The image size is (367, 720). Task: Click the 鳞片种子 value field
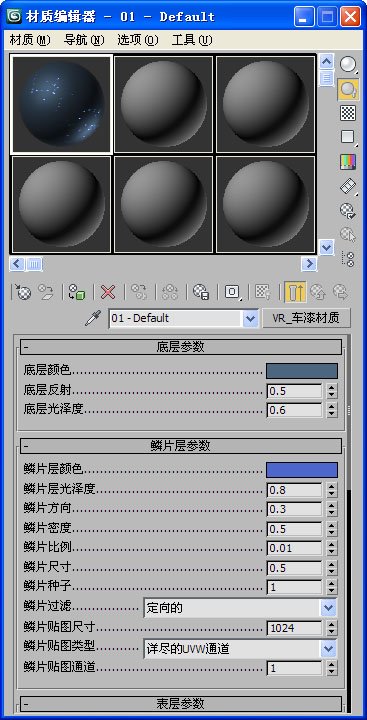coord(294,587)
